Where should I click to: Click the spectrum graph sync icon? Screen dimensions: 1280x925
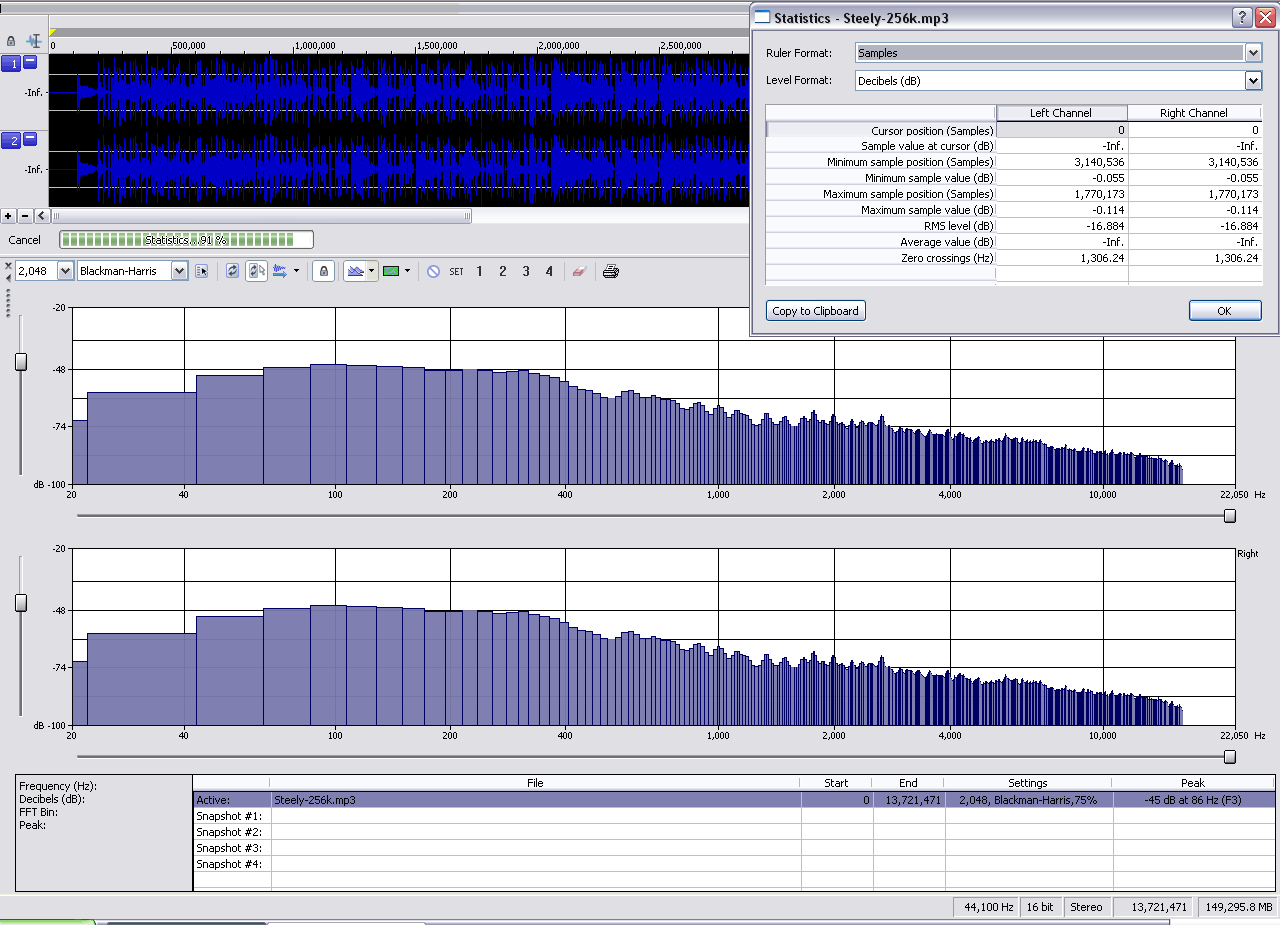click(280, 271)
